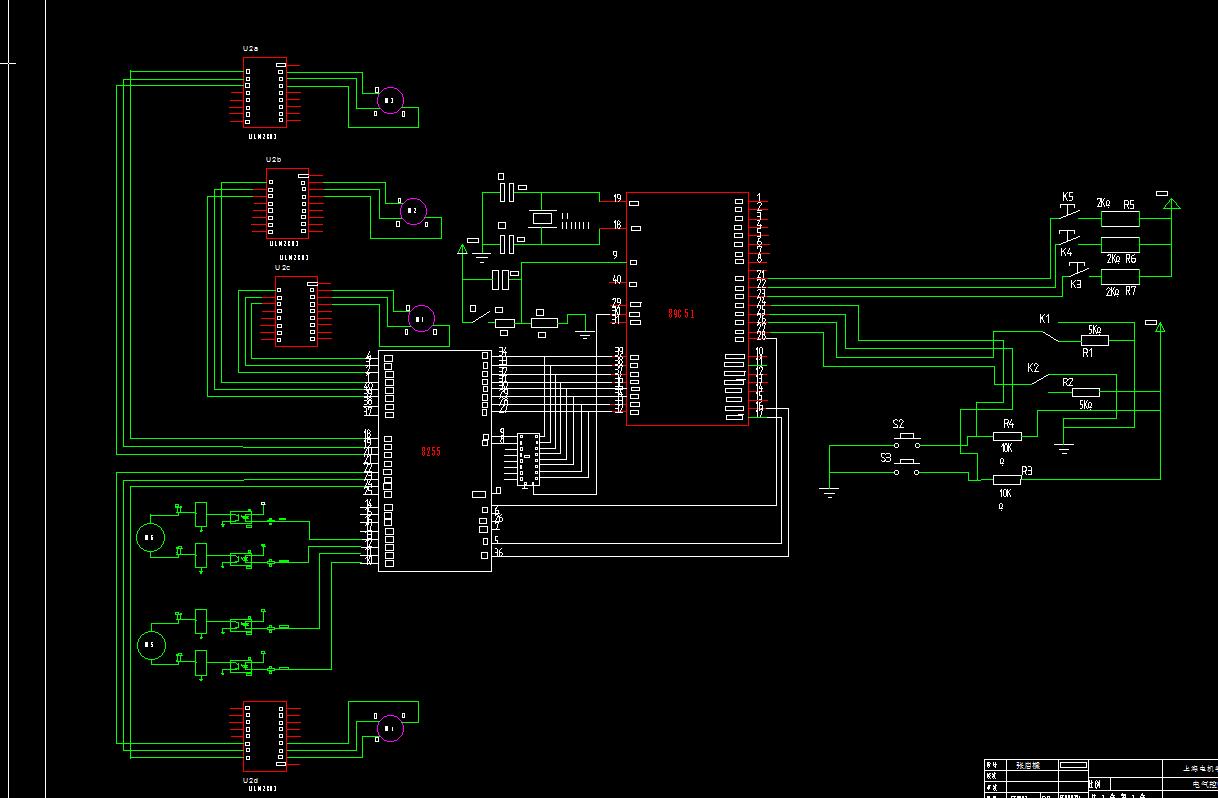1218x798 pixels.
Task: Select resistor R1 rectangle
Action: click(1095, 341)
